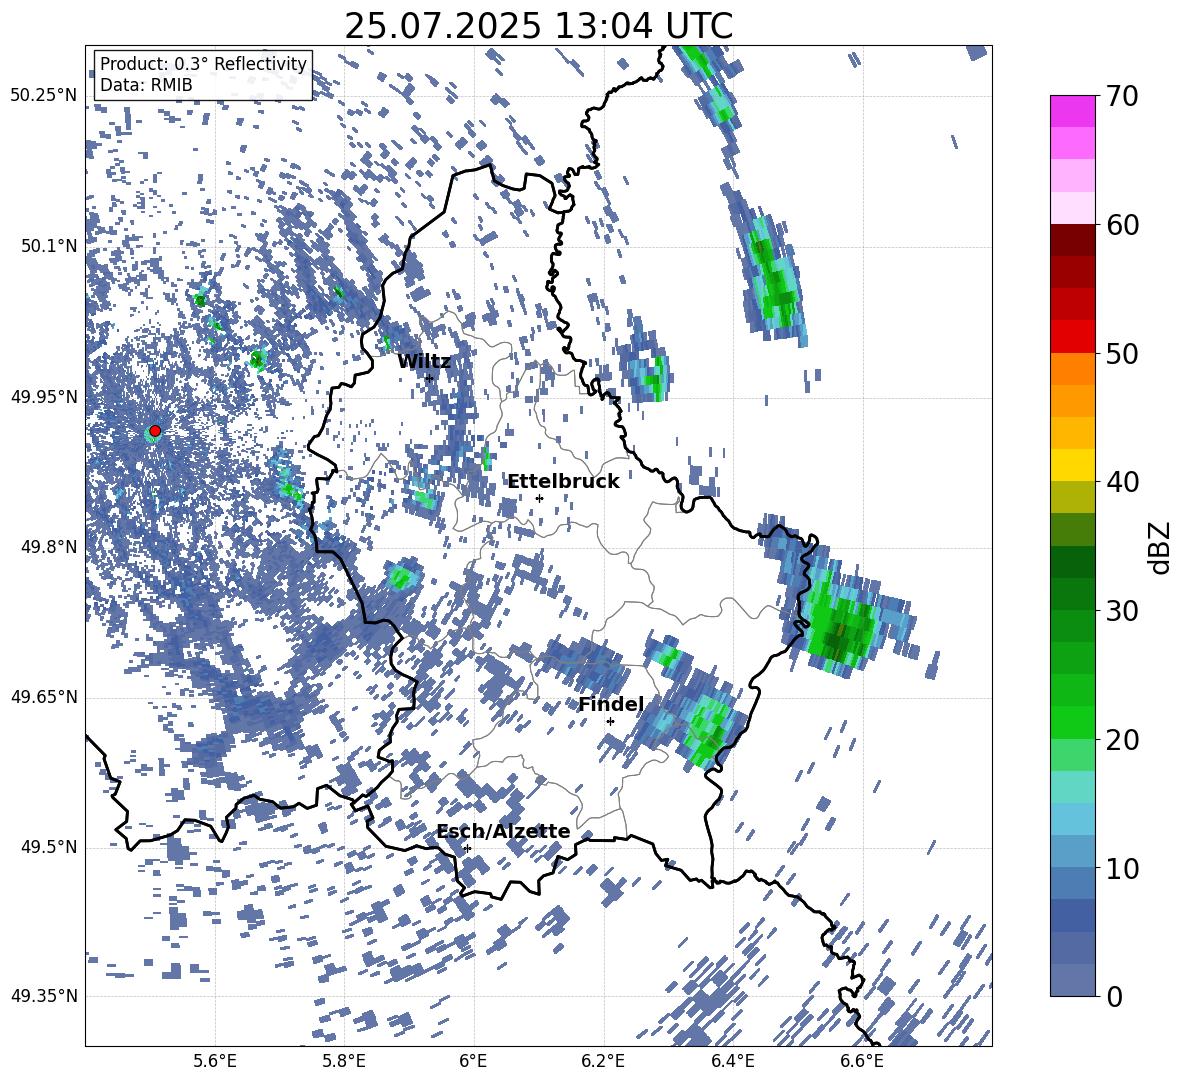Click the dBZ colorbar label
This screenshot has width=1184, height=1081.
coord(1159,547)
